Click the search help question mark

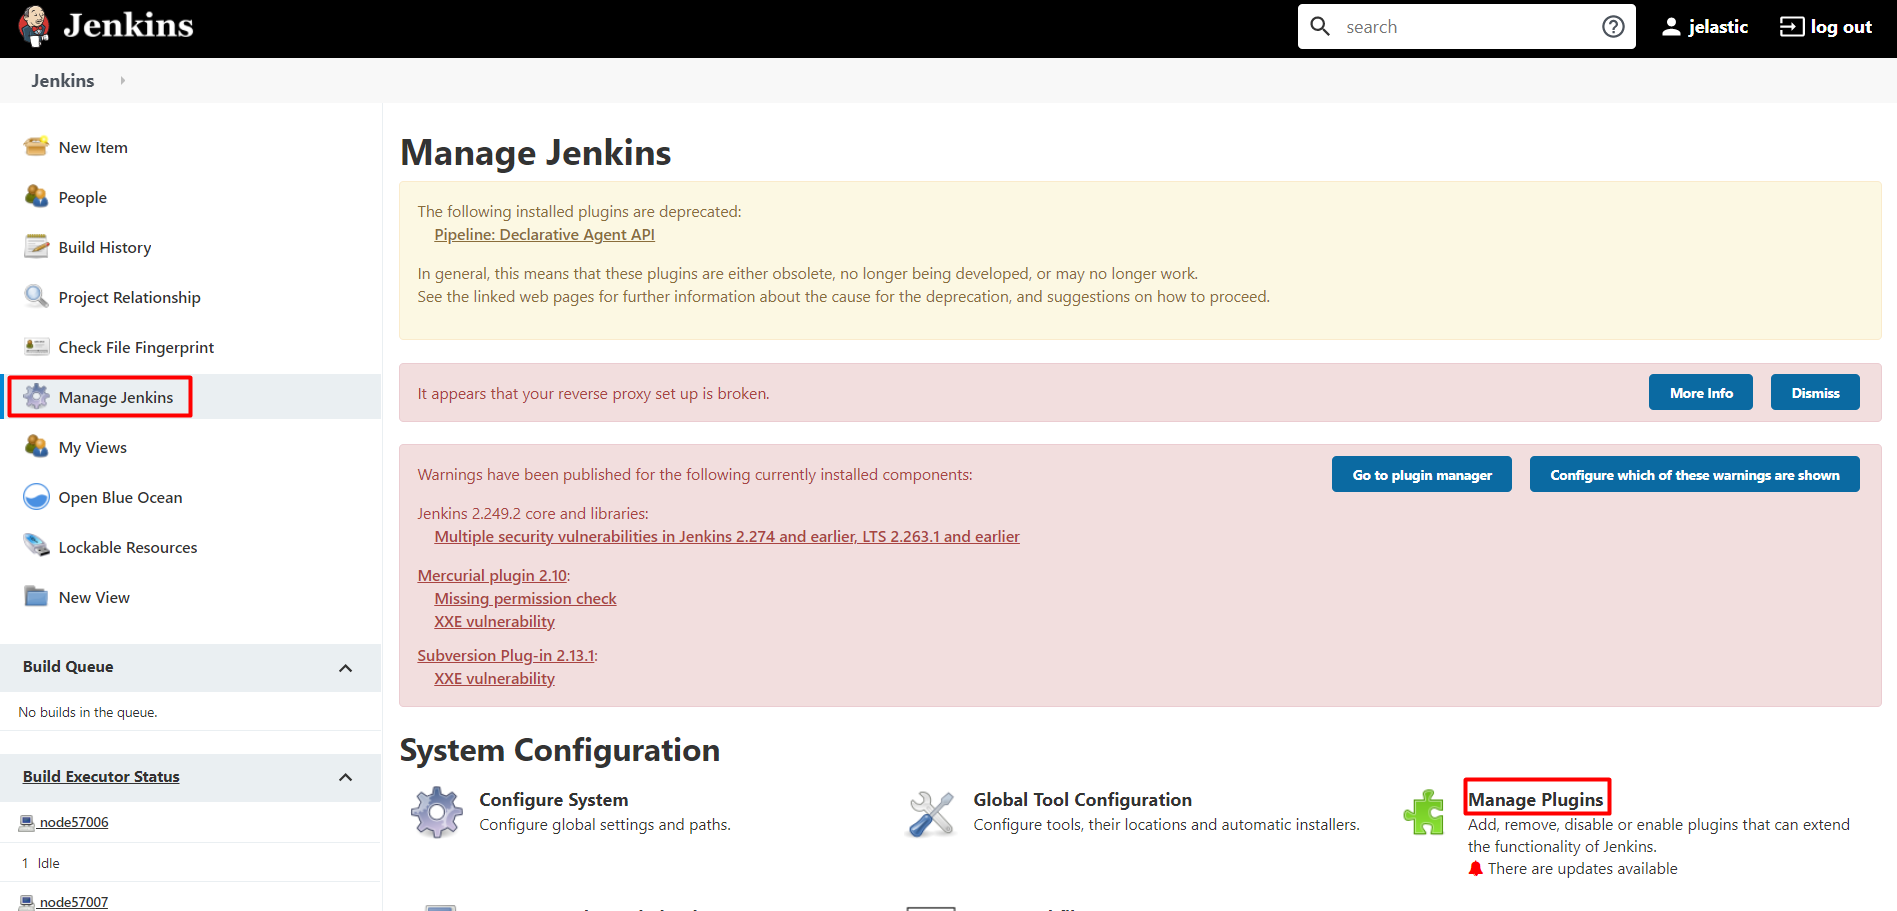point(1612,26)
